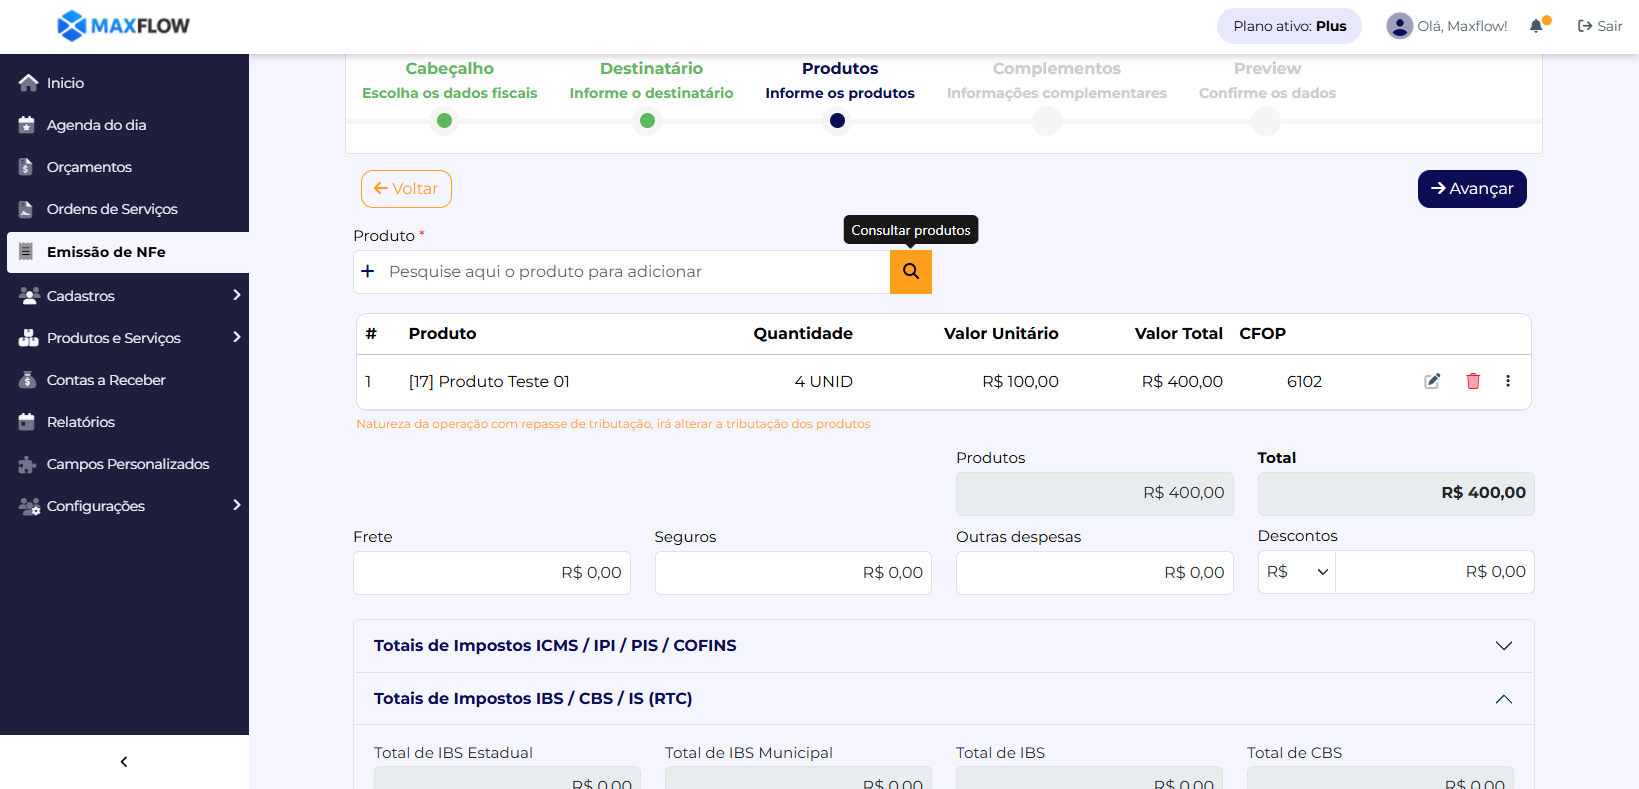Expand Cadastros submenu arrow
The height and width of the screenshot is (789, 1639).
(237, 295)
